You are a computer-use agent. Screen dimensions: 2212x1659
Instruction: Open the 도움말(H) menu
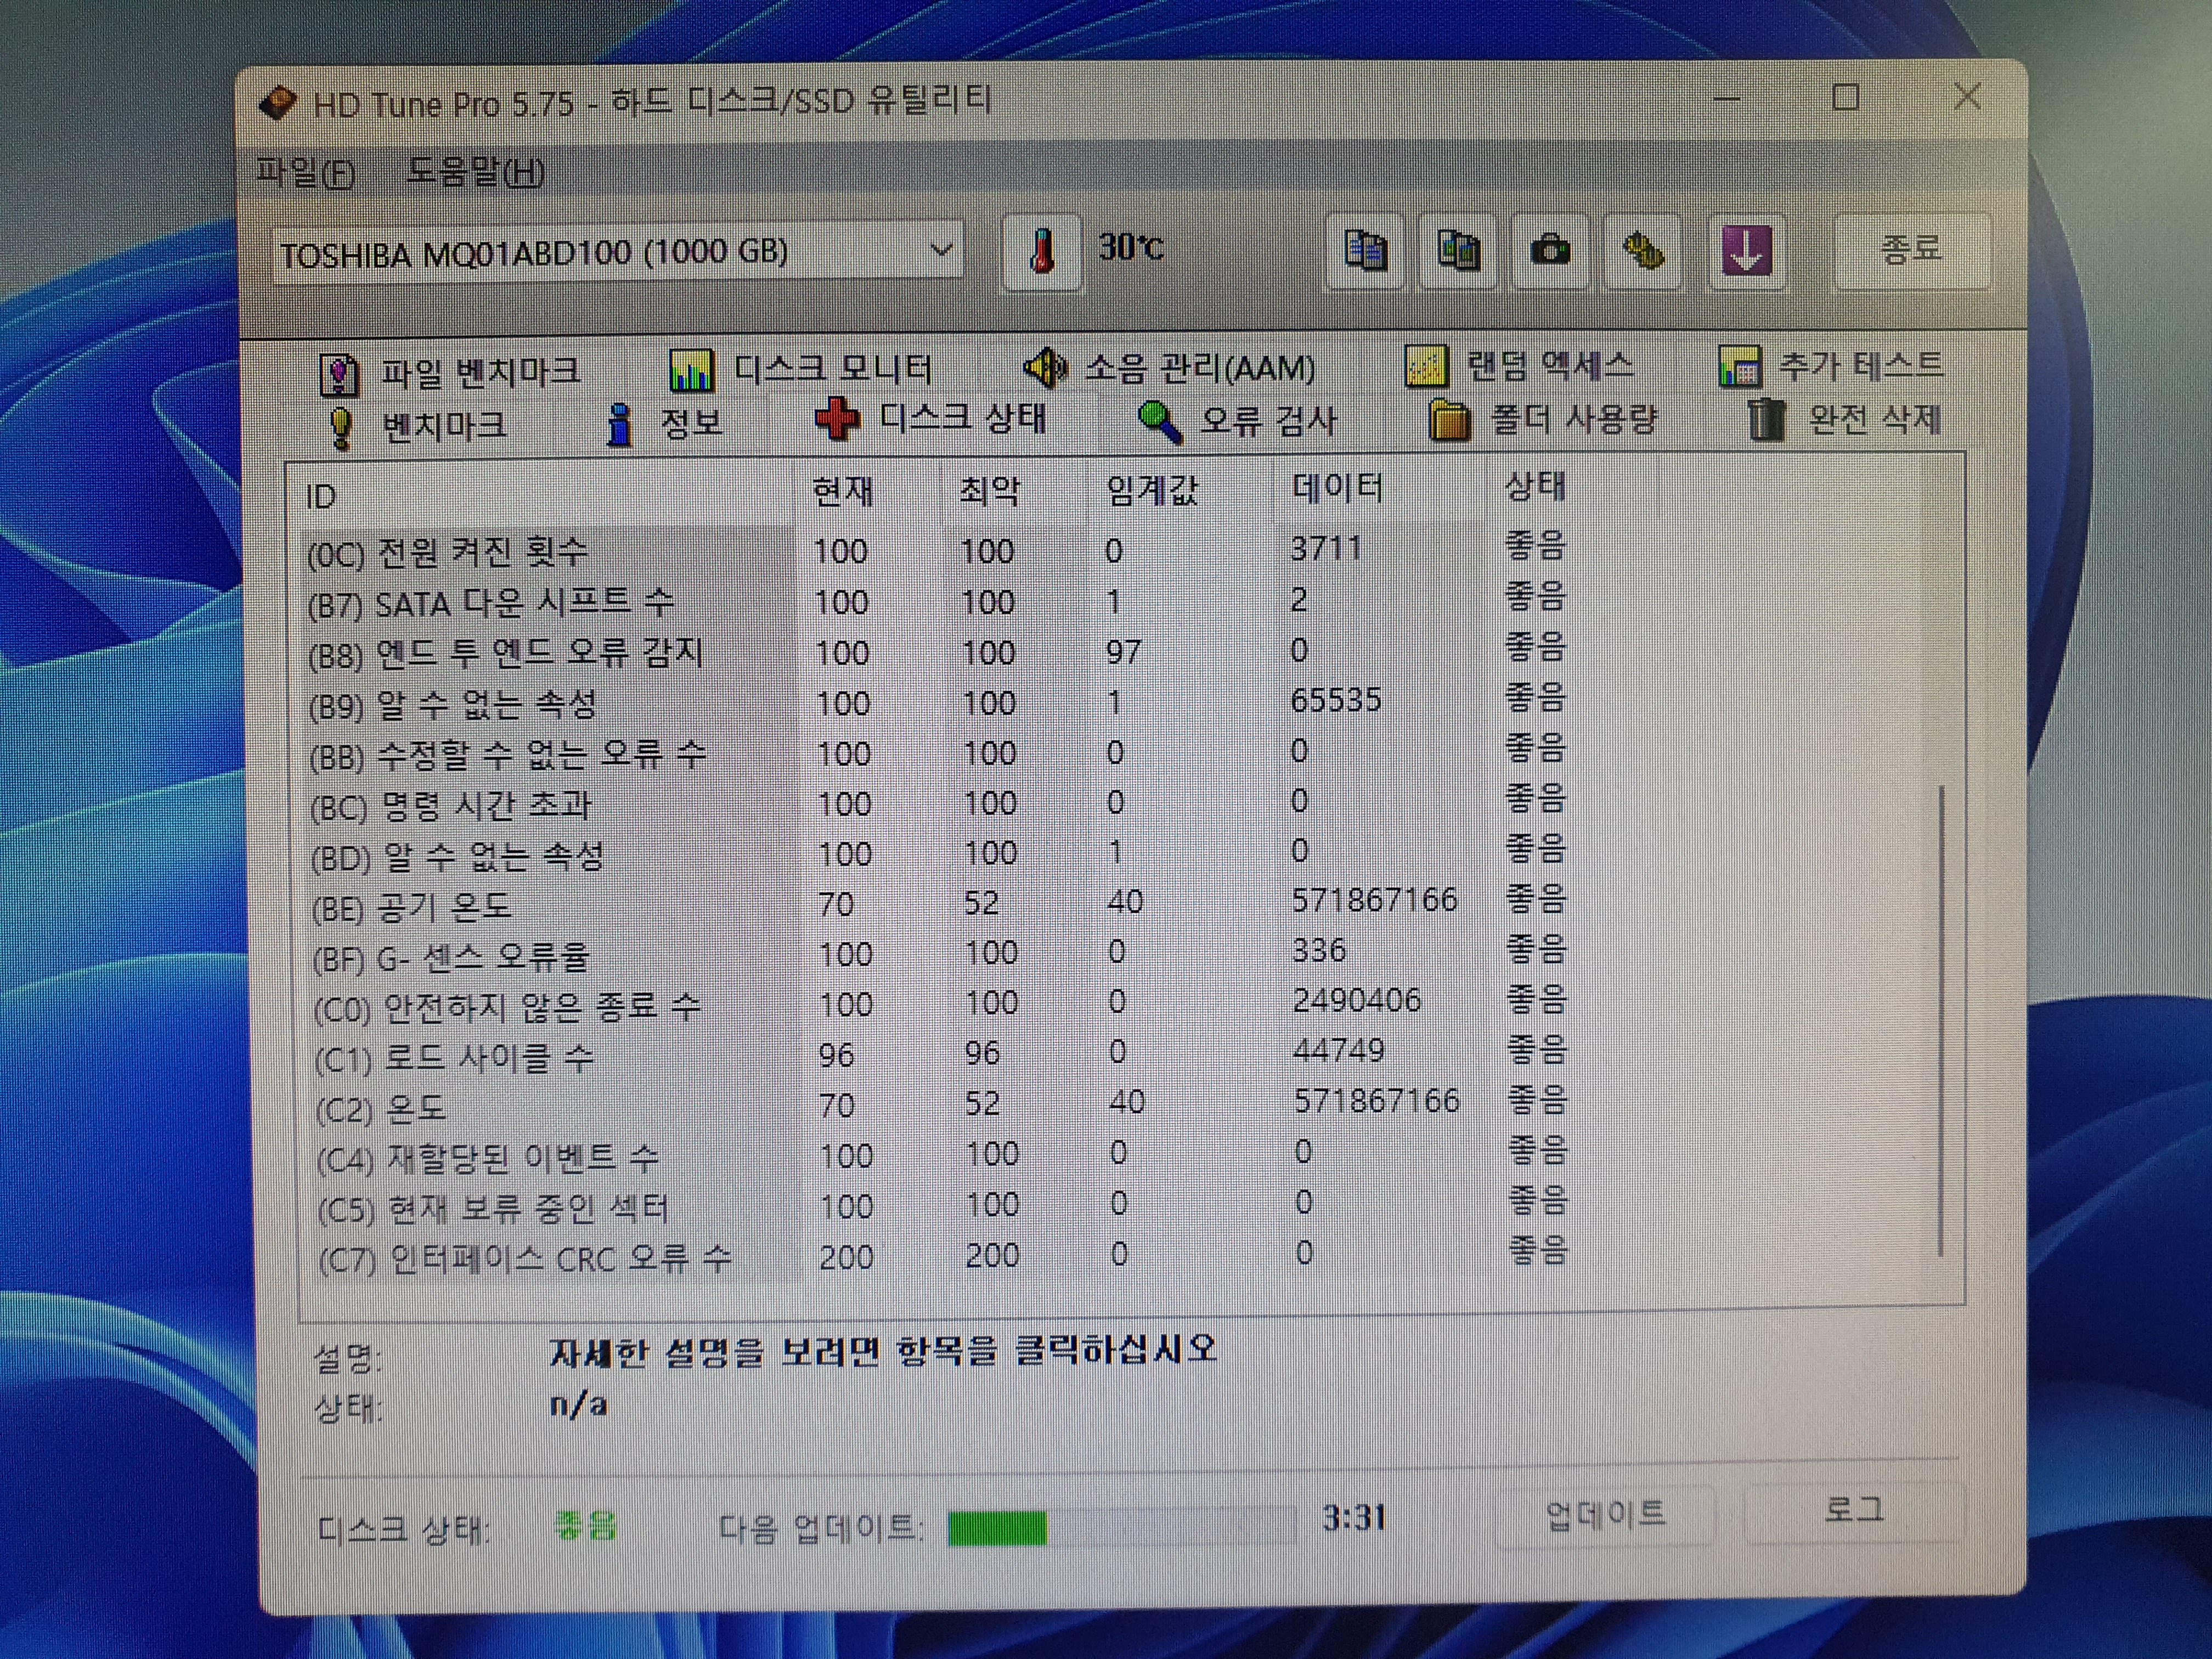pos(475,172)
